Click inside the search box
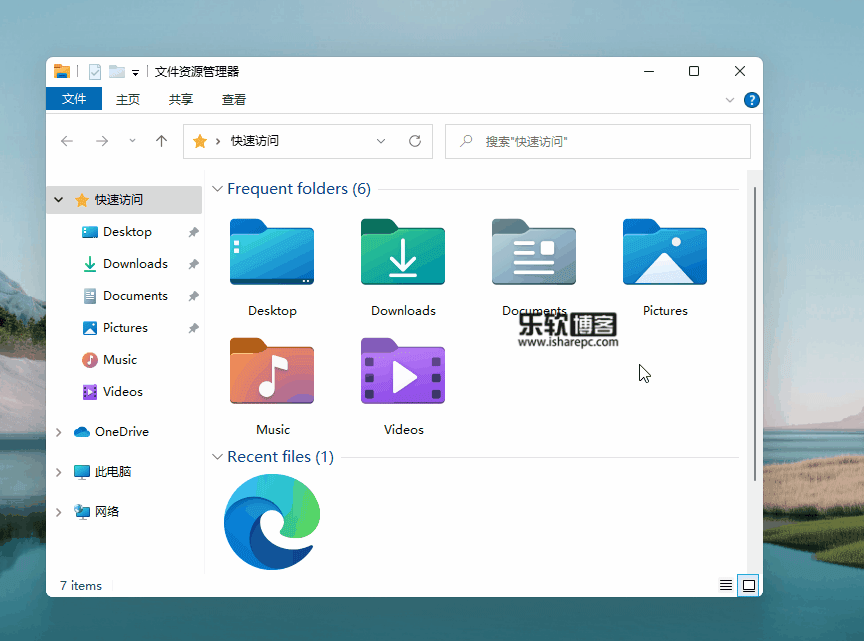 (x=598, y=141)
